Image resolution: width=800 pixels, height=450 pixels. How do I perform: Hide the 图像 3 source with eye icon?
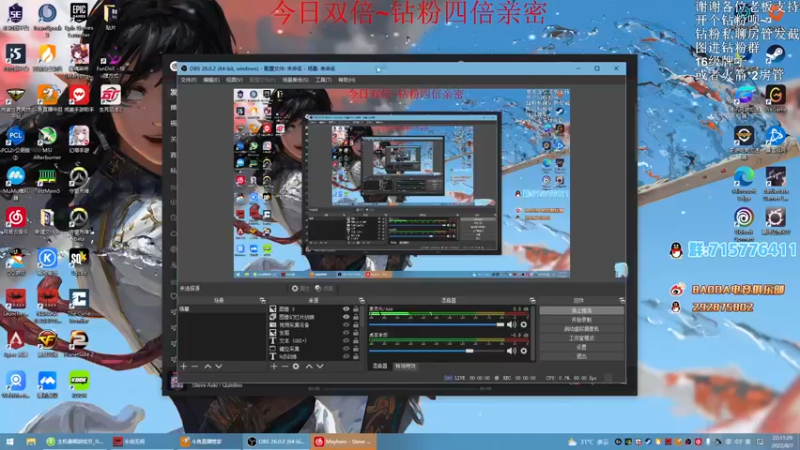click(346, 309)
